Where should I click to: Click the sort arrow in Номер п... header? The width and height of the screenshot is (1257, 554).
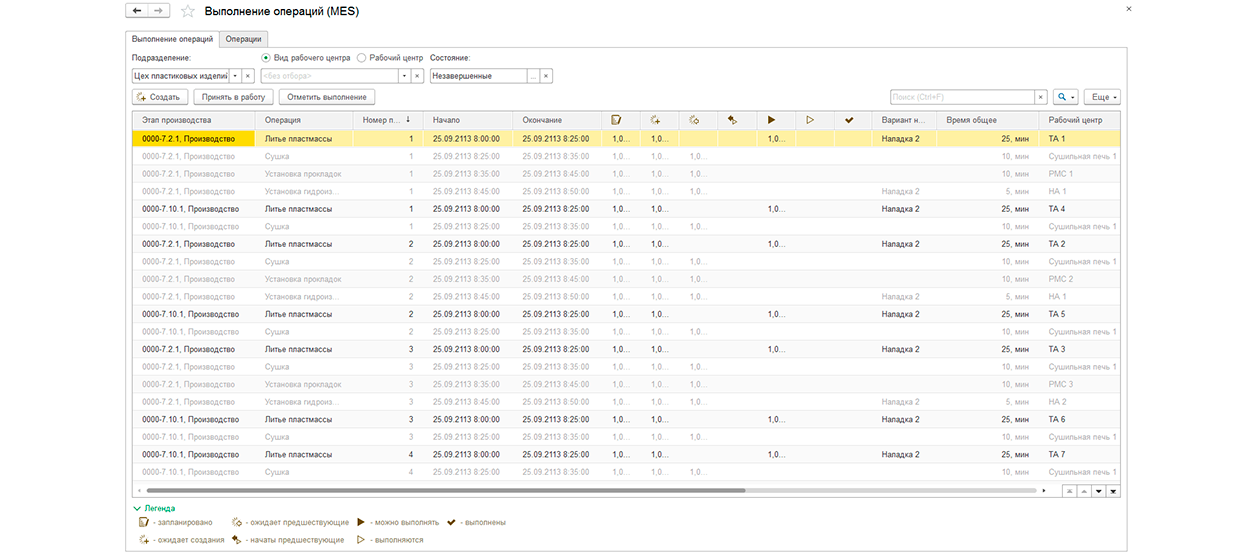pyautogui.click(x=408, y=120)
